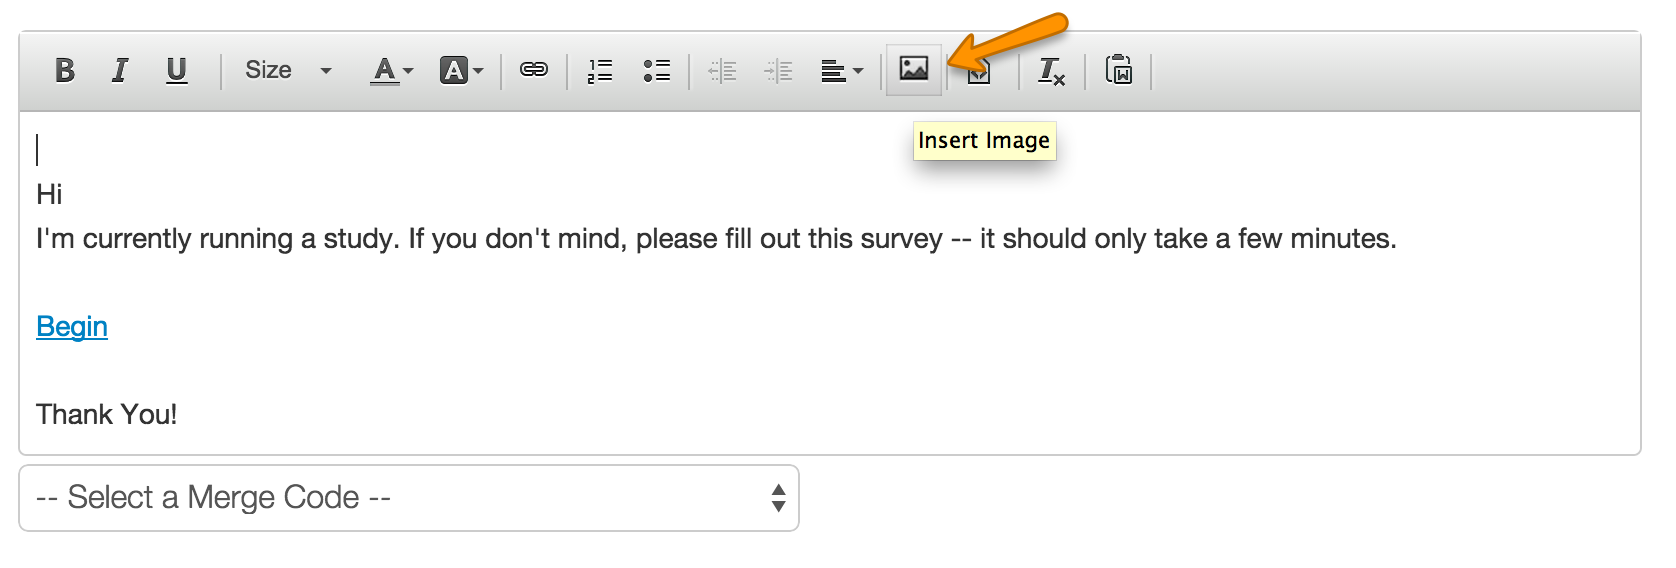Screen dimensions: 1676x568
Task: Open the Begin survey link
Action: (72, 327)
